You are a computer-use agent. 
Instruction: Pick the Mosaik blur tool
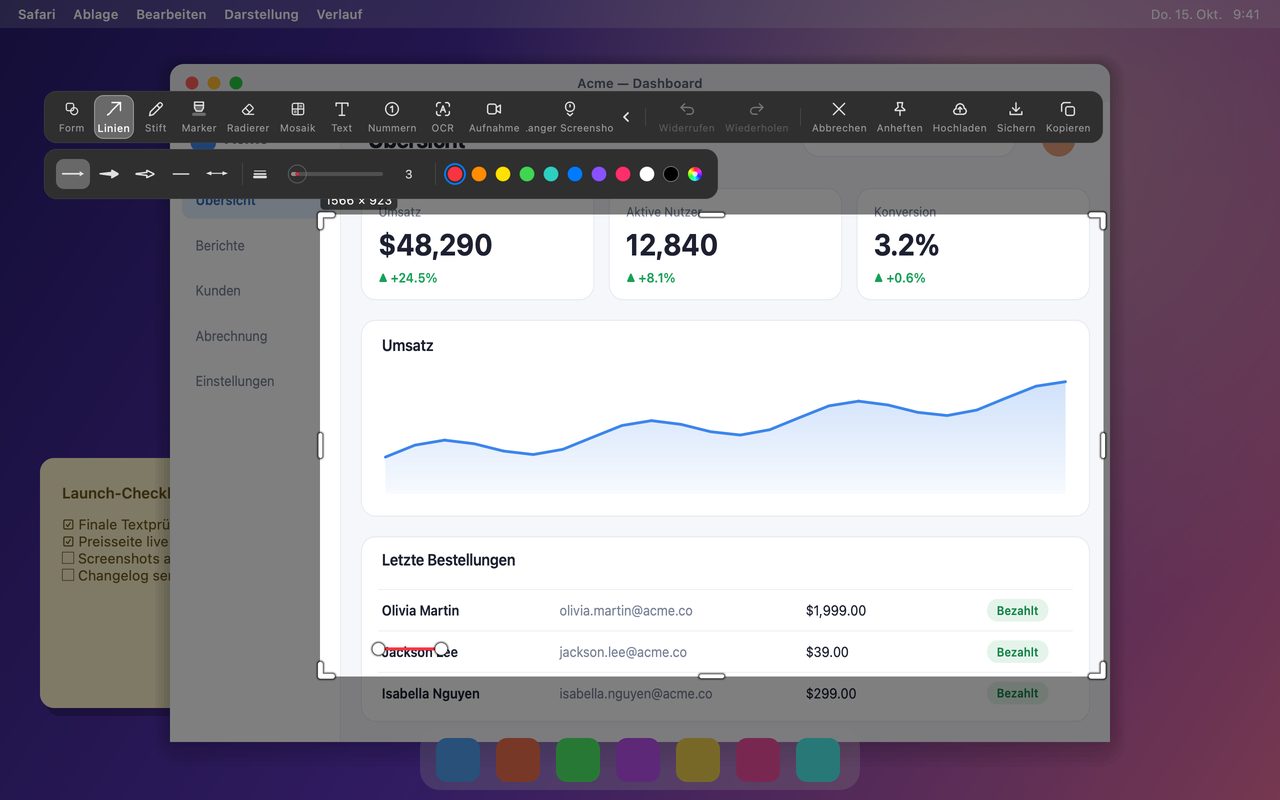pos(297,116)
